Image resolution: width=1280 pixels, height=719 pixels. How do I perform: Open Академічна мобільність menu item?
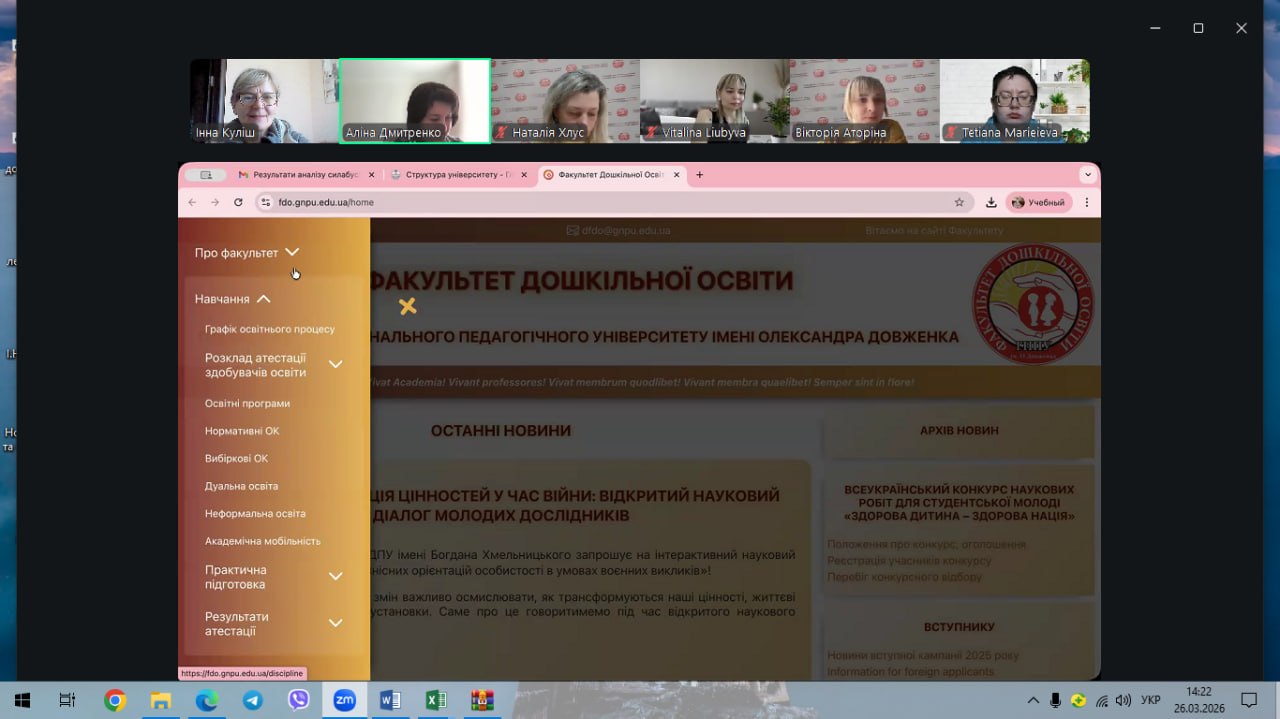[x=262, y=541]
